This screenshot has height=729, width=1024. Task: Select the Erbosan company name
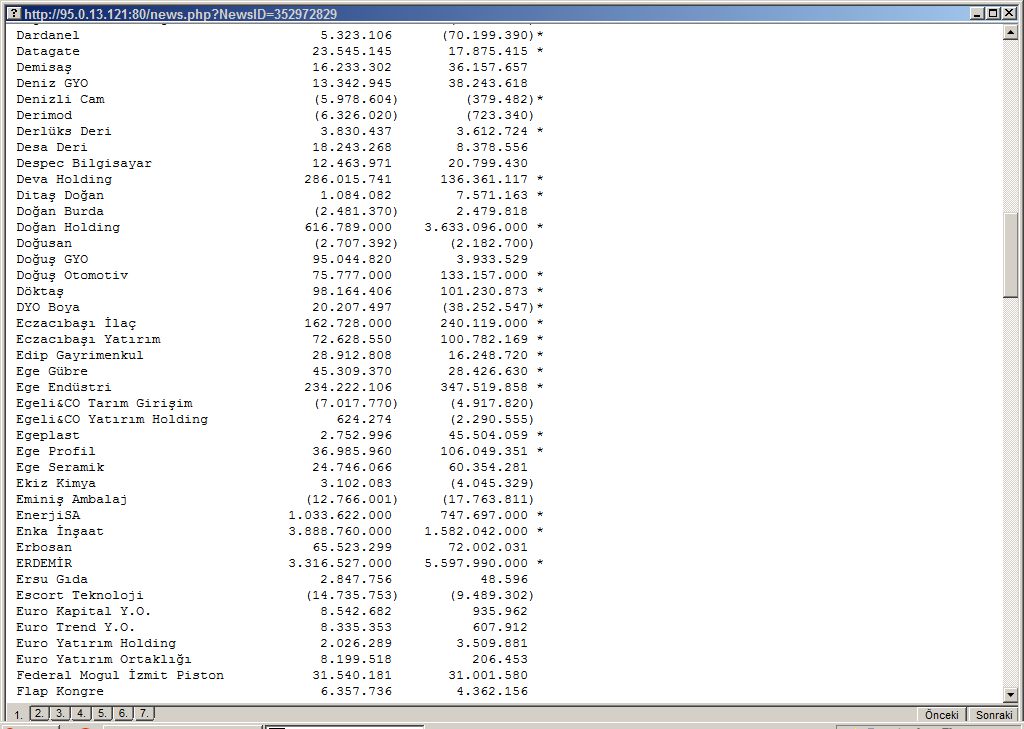[44, 547]
